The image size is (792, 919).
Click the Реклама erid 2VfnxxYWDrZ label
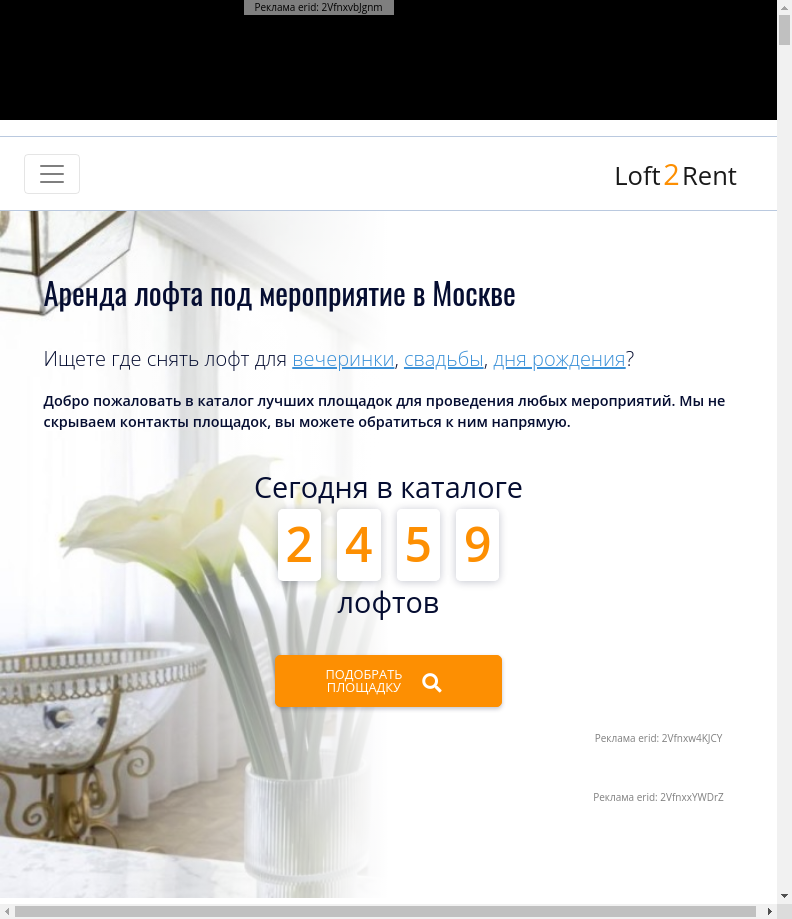pos(658,797)
